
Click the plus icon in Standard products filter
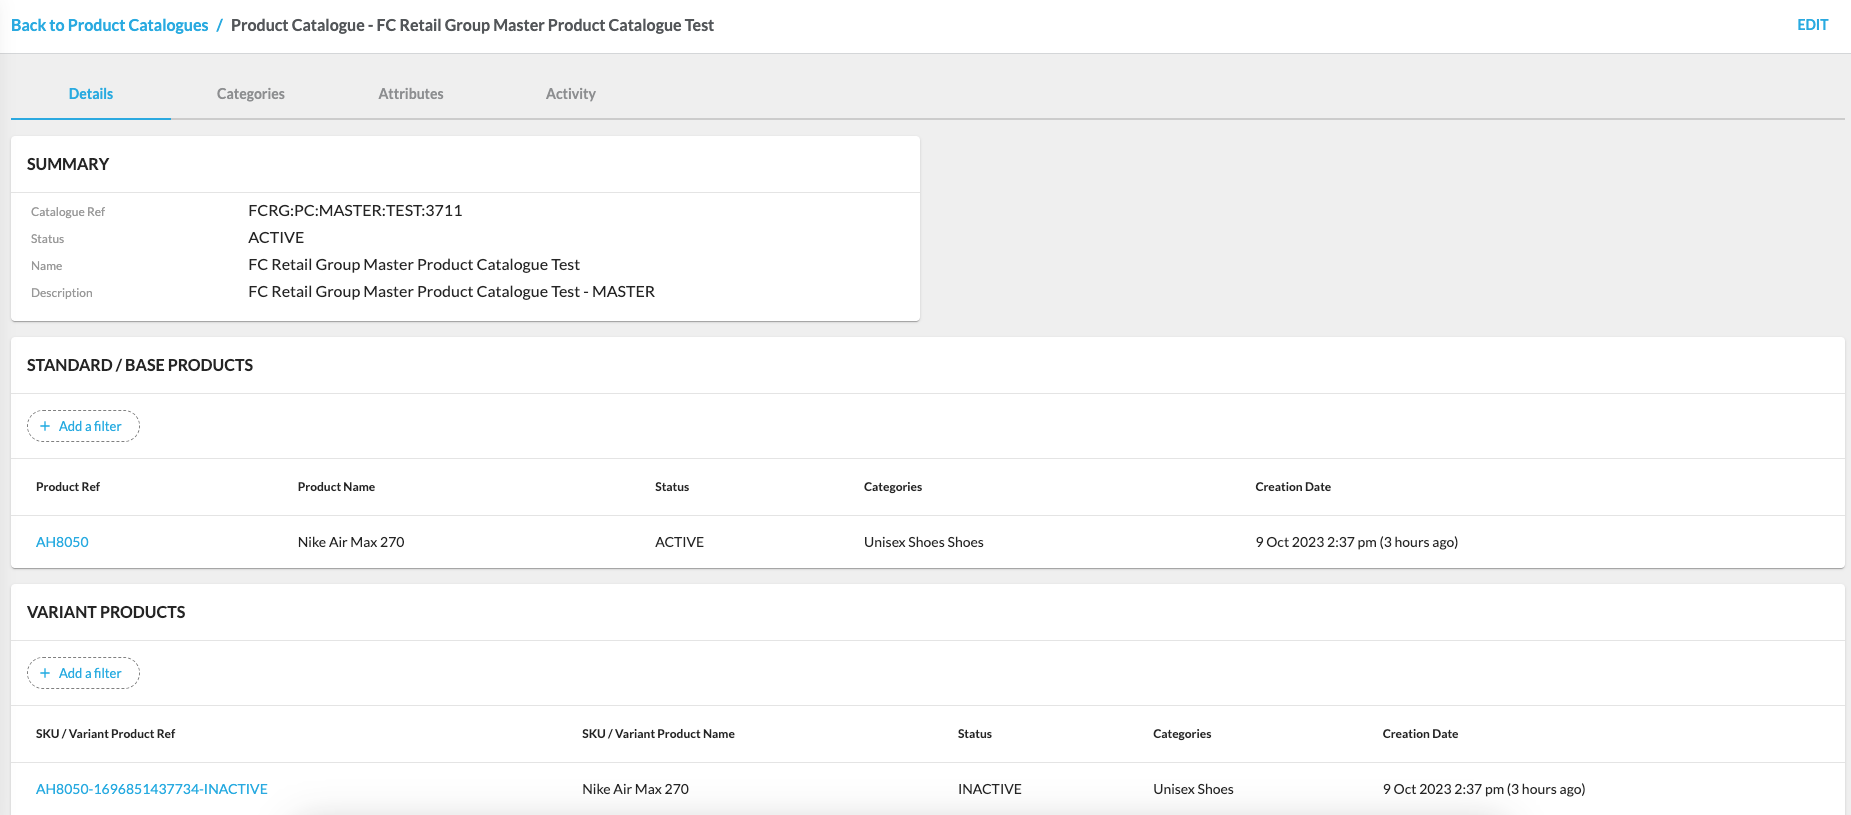pyautogui.click(x=45, y=426)
